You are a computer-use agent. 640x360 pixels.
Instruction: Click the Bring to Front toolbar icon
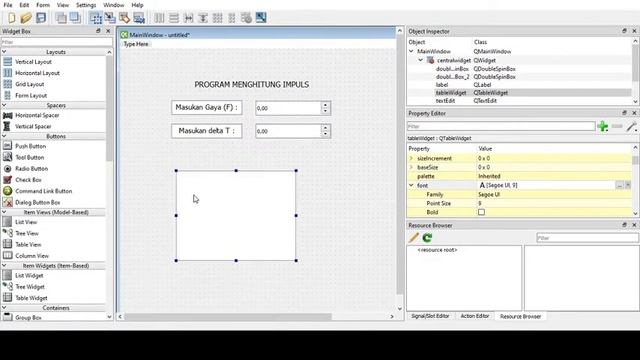pos(75,18)
